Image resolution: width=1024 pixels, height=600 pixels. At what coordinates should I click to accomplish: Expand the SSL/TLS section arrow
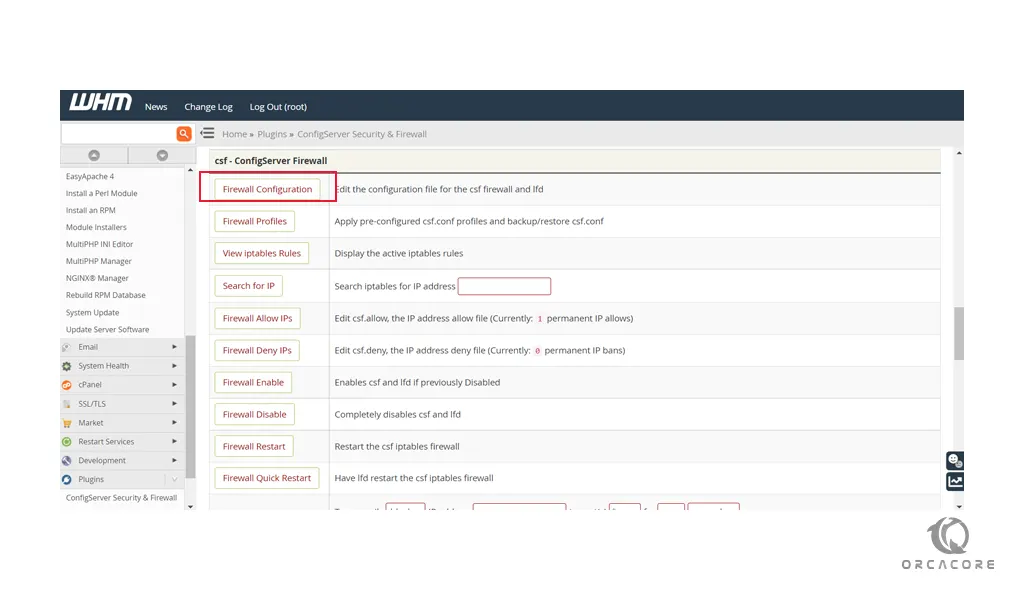(174, 404)
